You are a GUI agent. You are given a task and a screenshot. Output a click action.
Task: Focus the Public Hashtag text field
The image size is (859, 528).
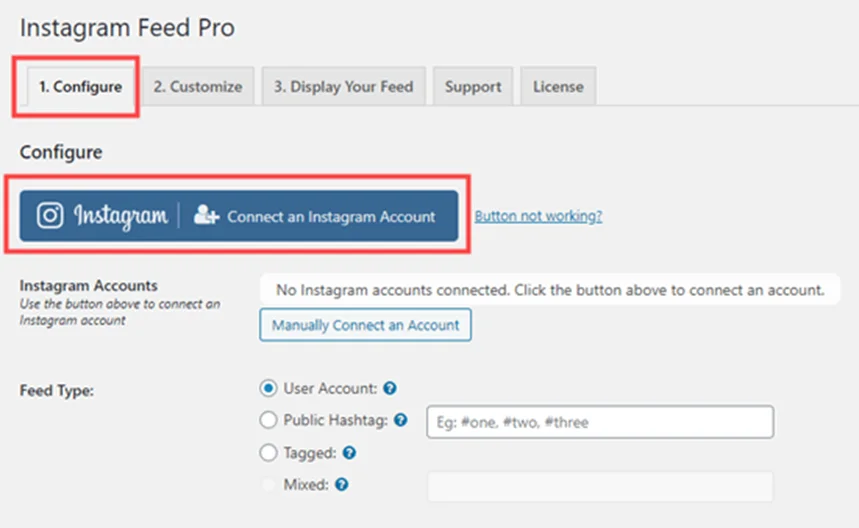click(x=600, y=422)
